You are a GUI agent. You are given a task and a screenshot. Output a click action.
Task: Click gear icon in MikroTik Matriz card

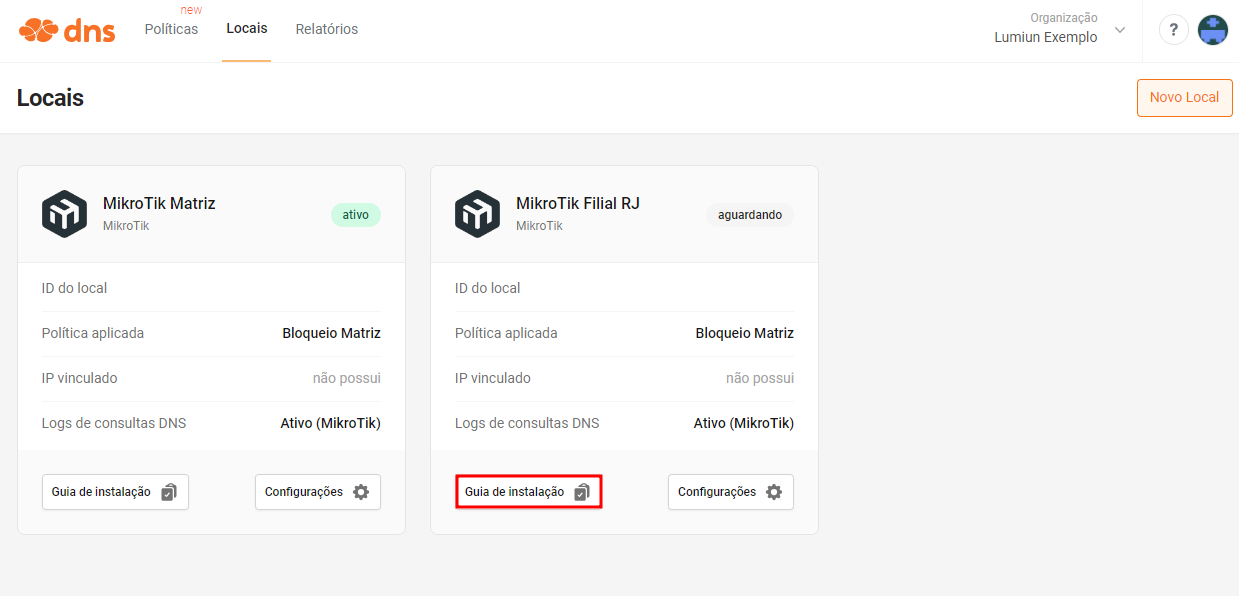(x=361, y=492)
